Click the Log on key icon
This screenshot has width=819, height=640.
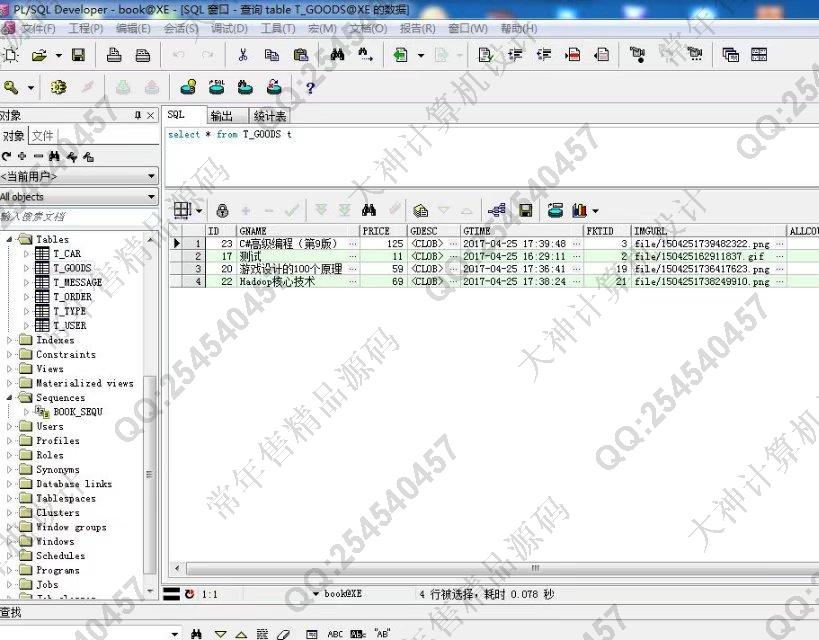(x=10, y=87)
